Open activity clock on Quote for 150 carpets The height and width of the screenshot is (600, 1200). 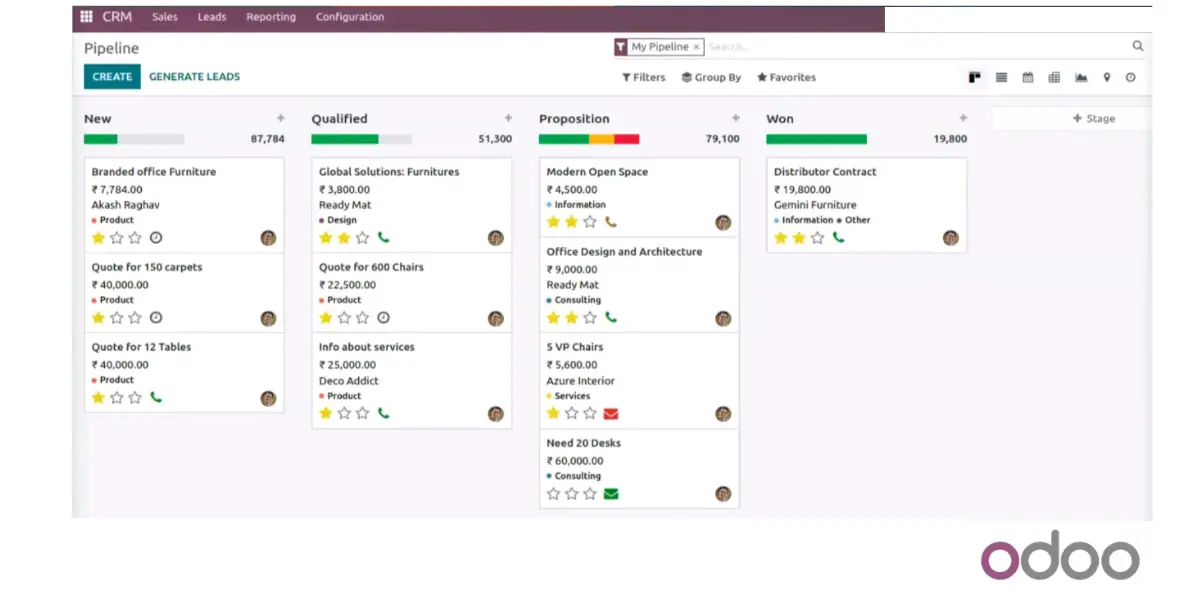pos(156,318)
